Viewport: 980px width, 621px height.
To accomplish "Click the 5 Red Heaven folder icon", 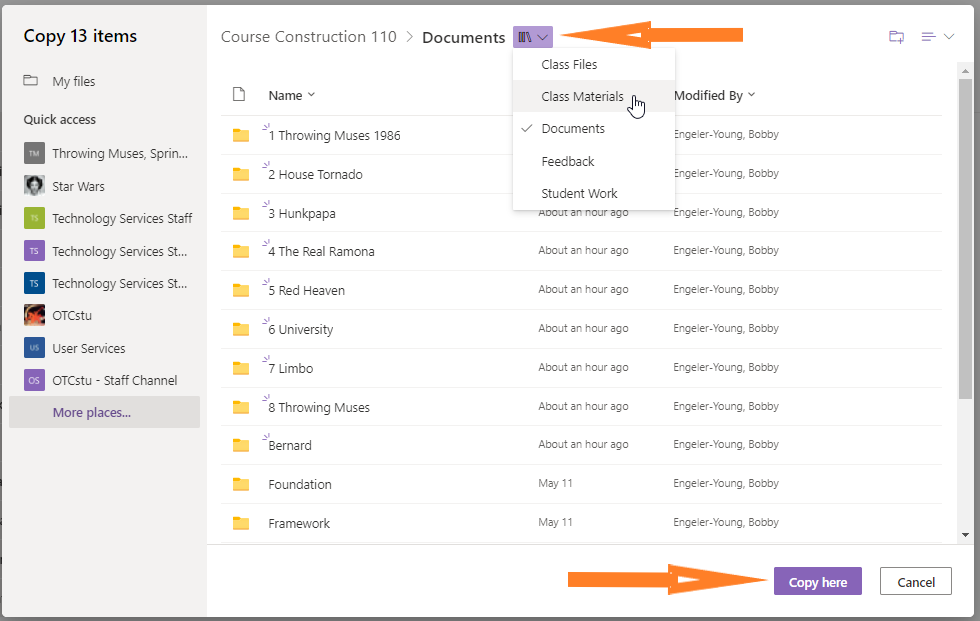I will coord(241,290).
